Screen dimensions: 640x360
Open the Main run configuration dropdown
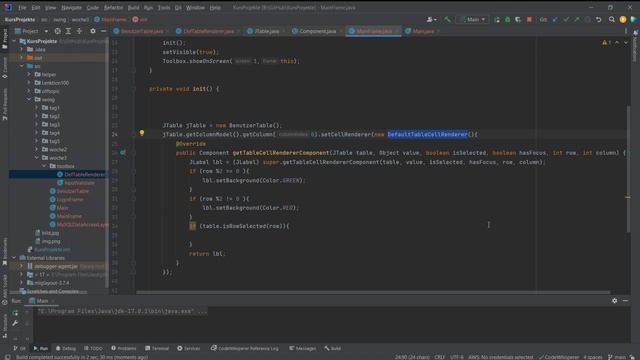pyautogui.click(x=473, y=19)
